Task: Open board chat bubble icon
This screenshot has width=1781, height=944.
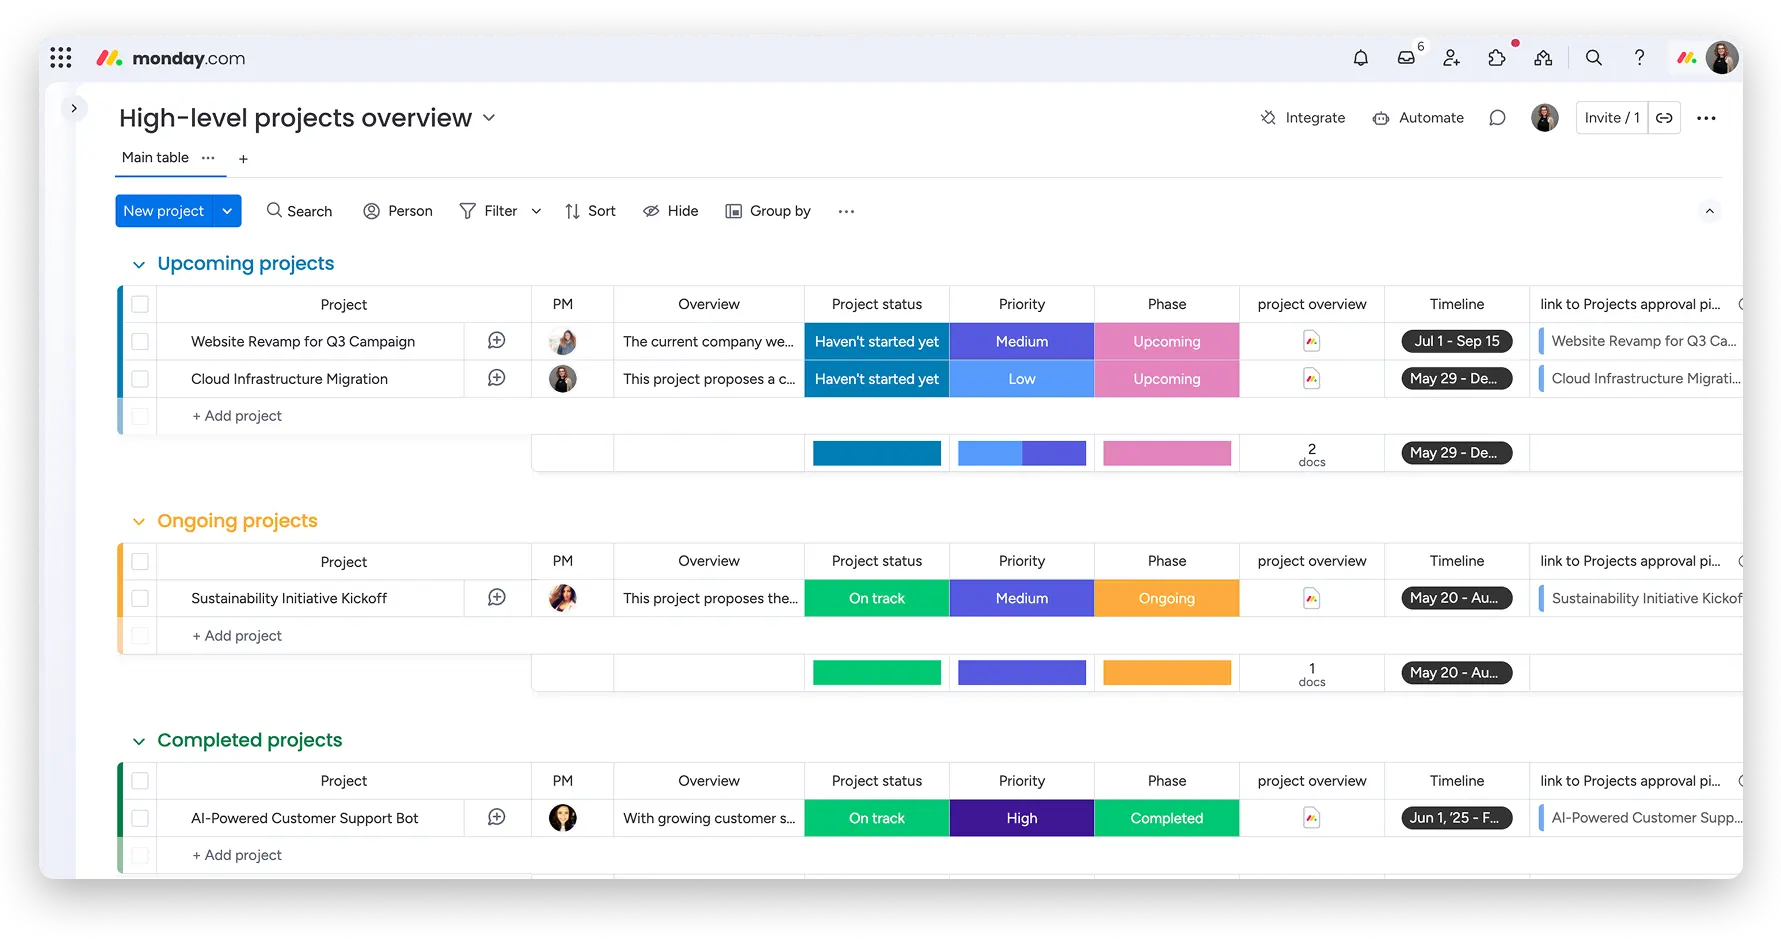Action: (x=1497, y=117)
